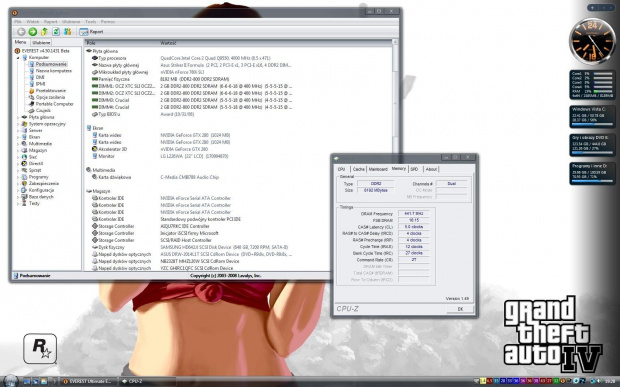Open Przetaktowanie (overclock) tree entry

(51, 91)
